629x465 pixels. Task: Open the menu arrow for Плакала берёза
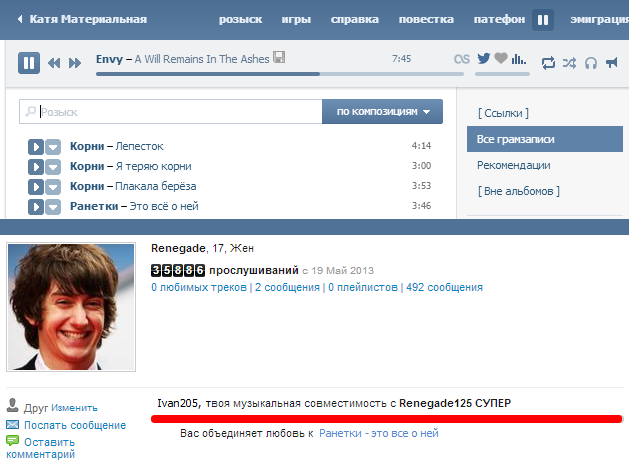(53, 187)
